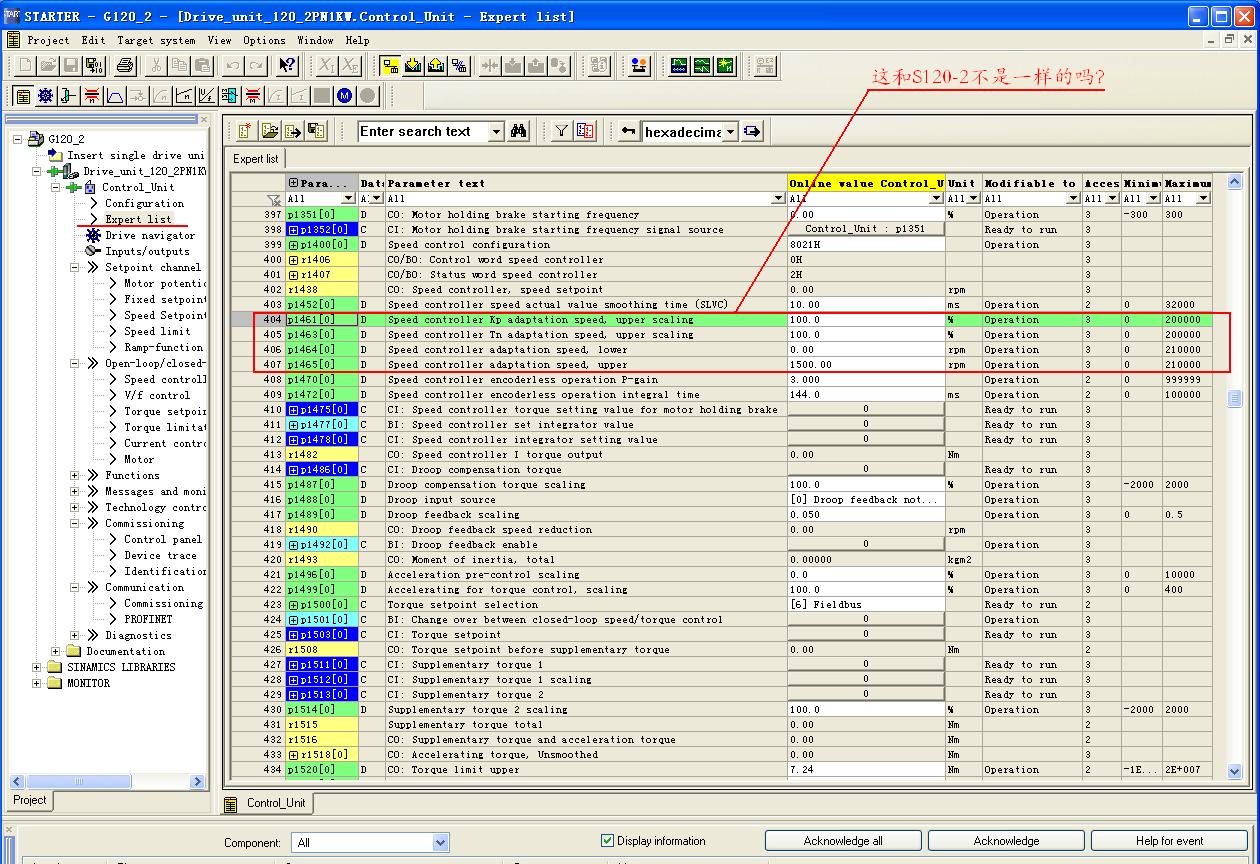This screenshot has height=864, width=1260.
Task: Open the search text history dropdown arrow
Action: click(496, 132)
